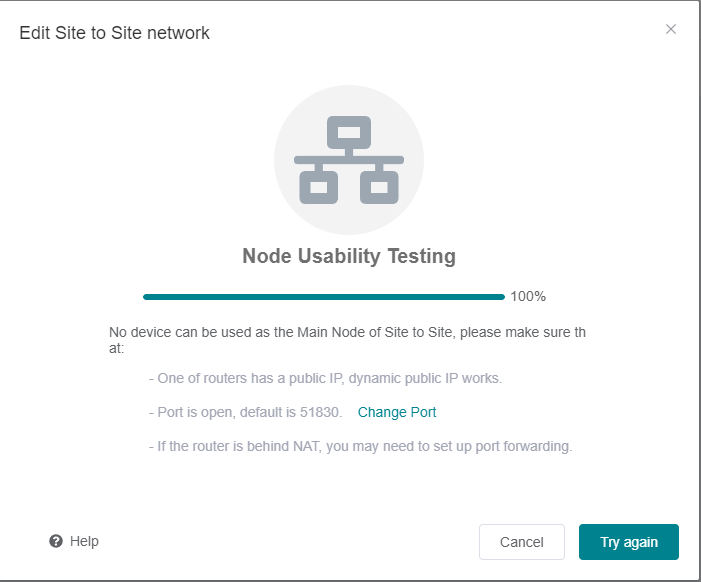Click the bottom-right node of the topology icon
The width and height of the screenshot is (701, 582).
point(379,186)
